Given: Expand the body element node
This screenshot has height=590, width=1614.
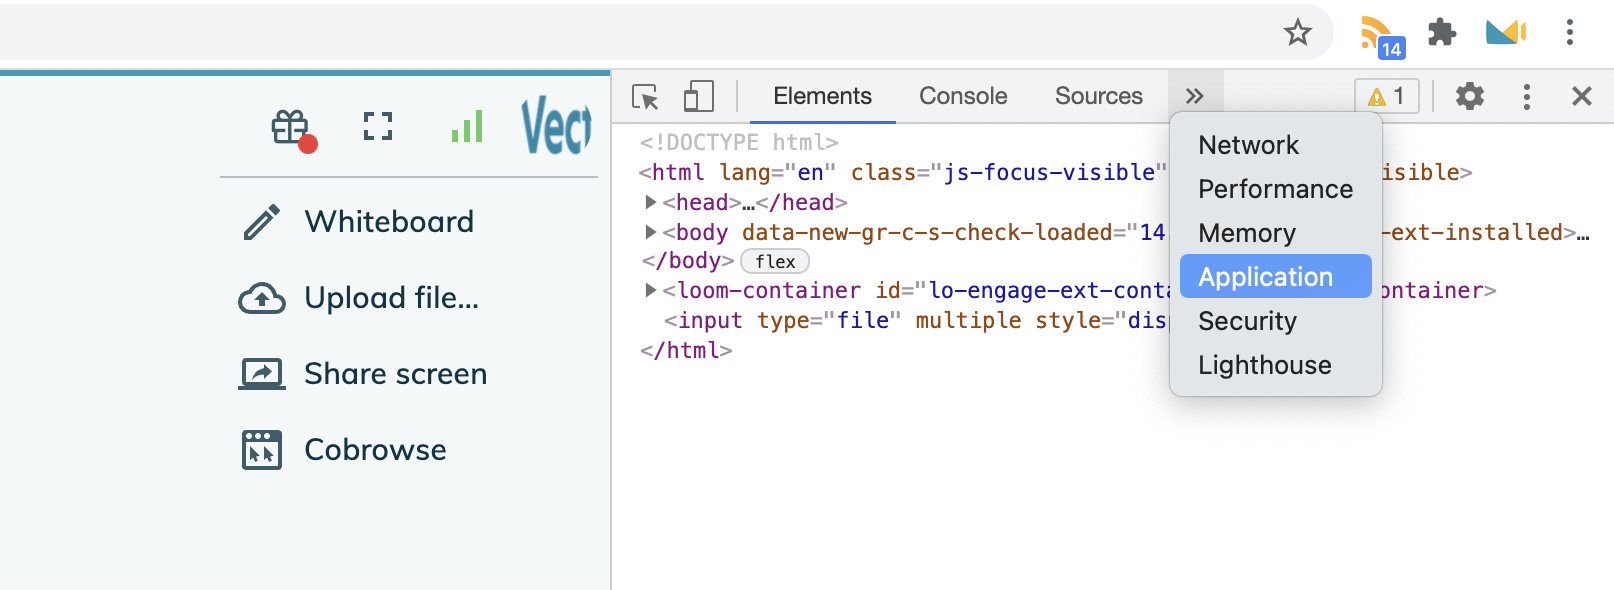Looking at the screenshot, I should [651, 232].
